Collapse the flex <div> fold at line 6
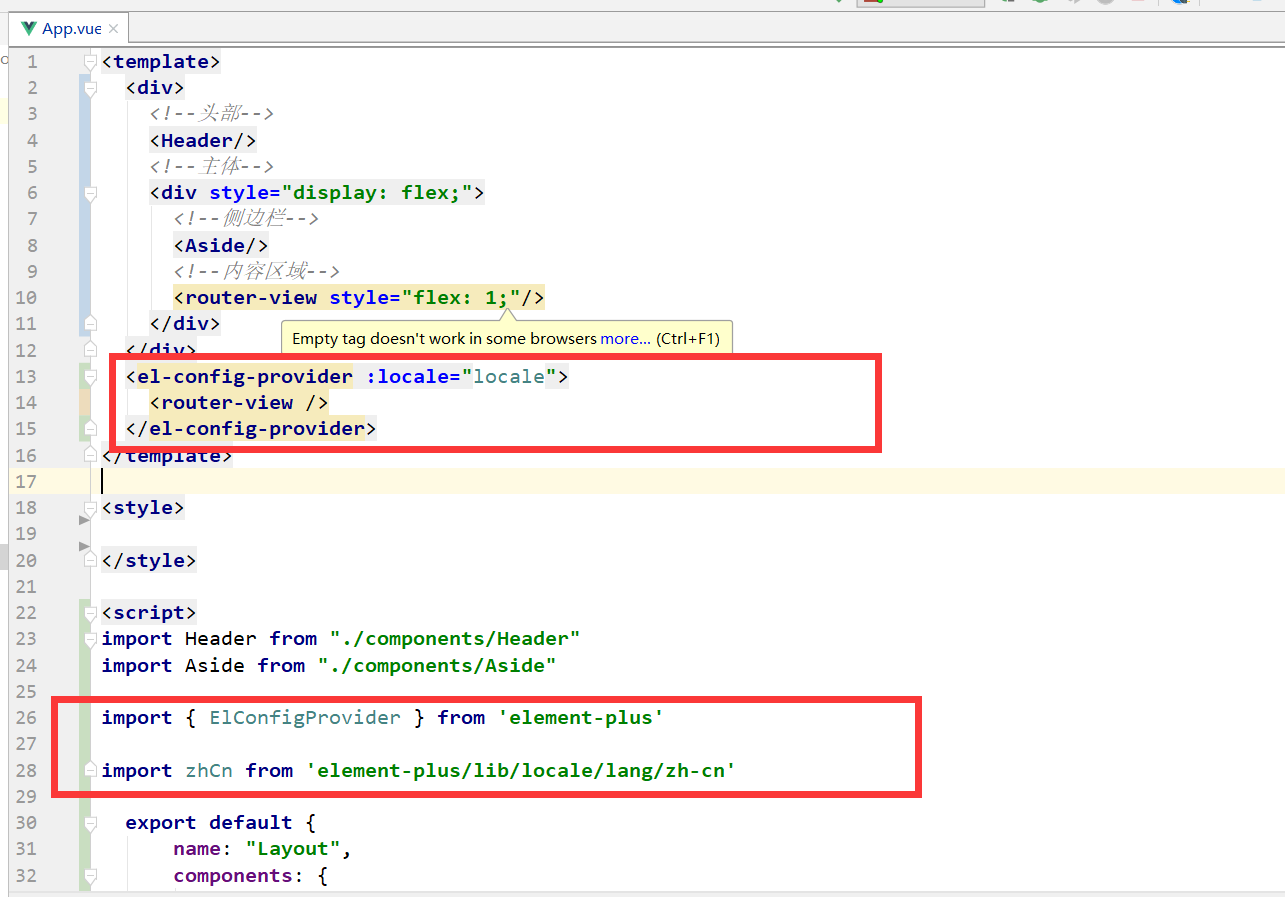1285x897 pixels. tap(90, 193)
